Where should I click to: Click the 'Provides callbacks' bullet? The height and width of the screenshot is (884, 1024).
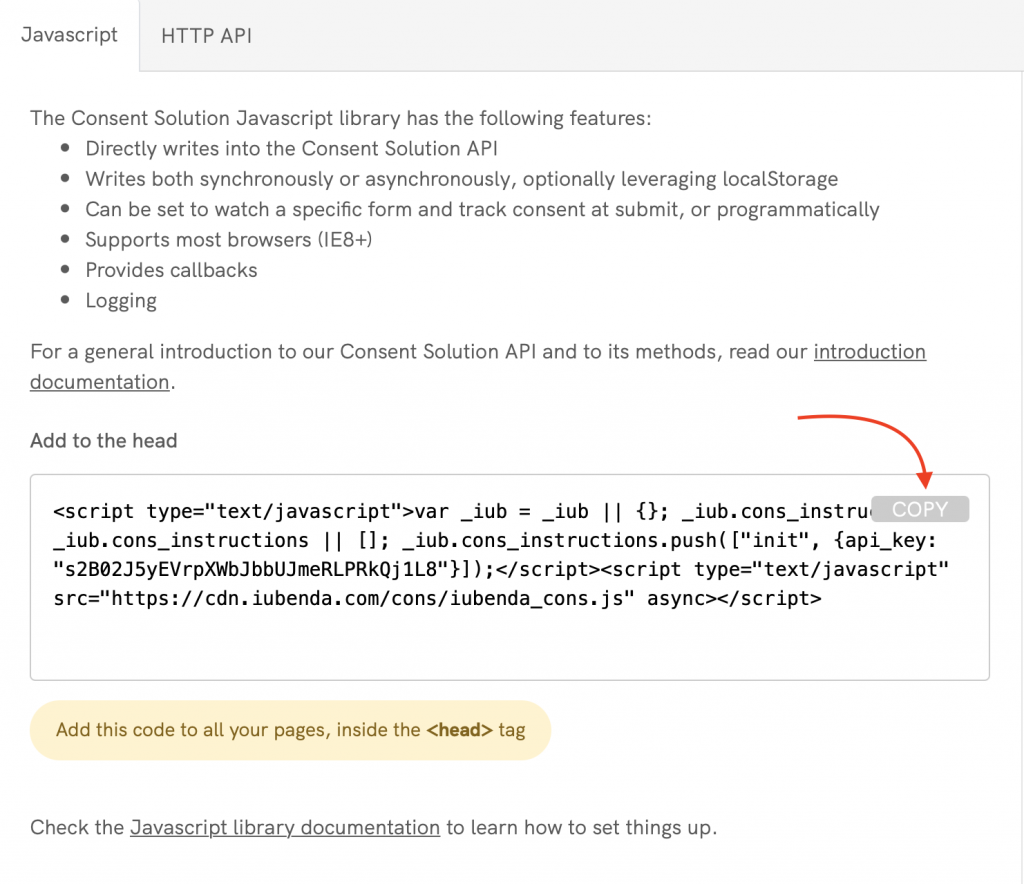[x=171, y=270]
